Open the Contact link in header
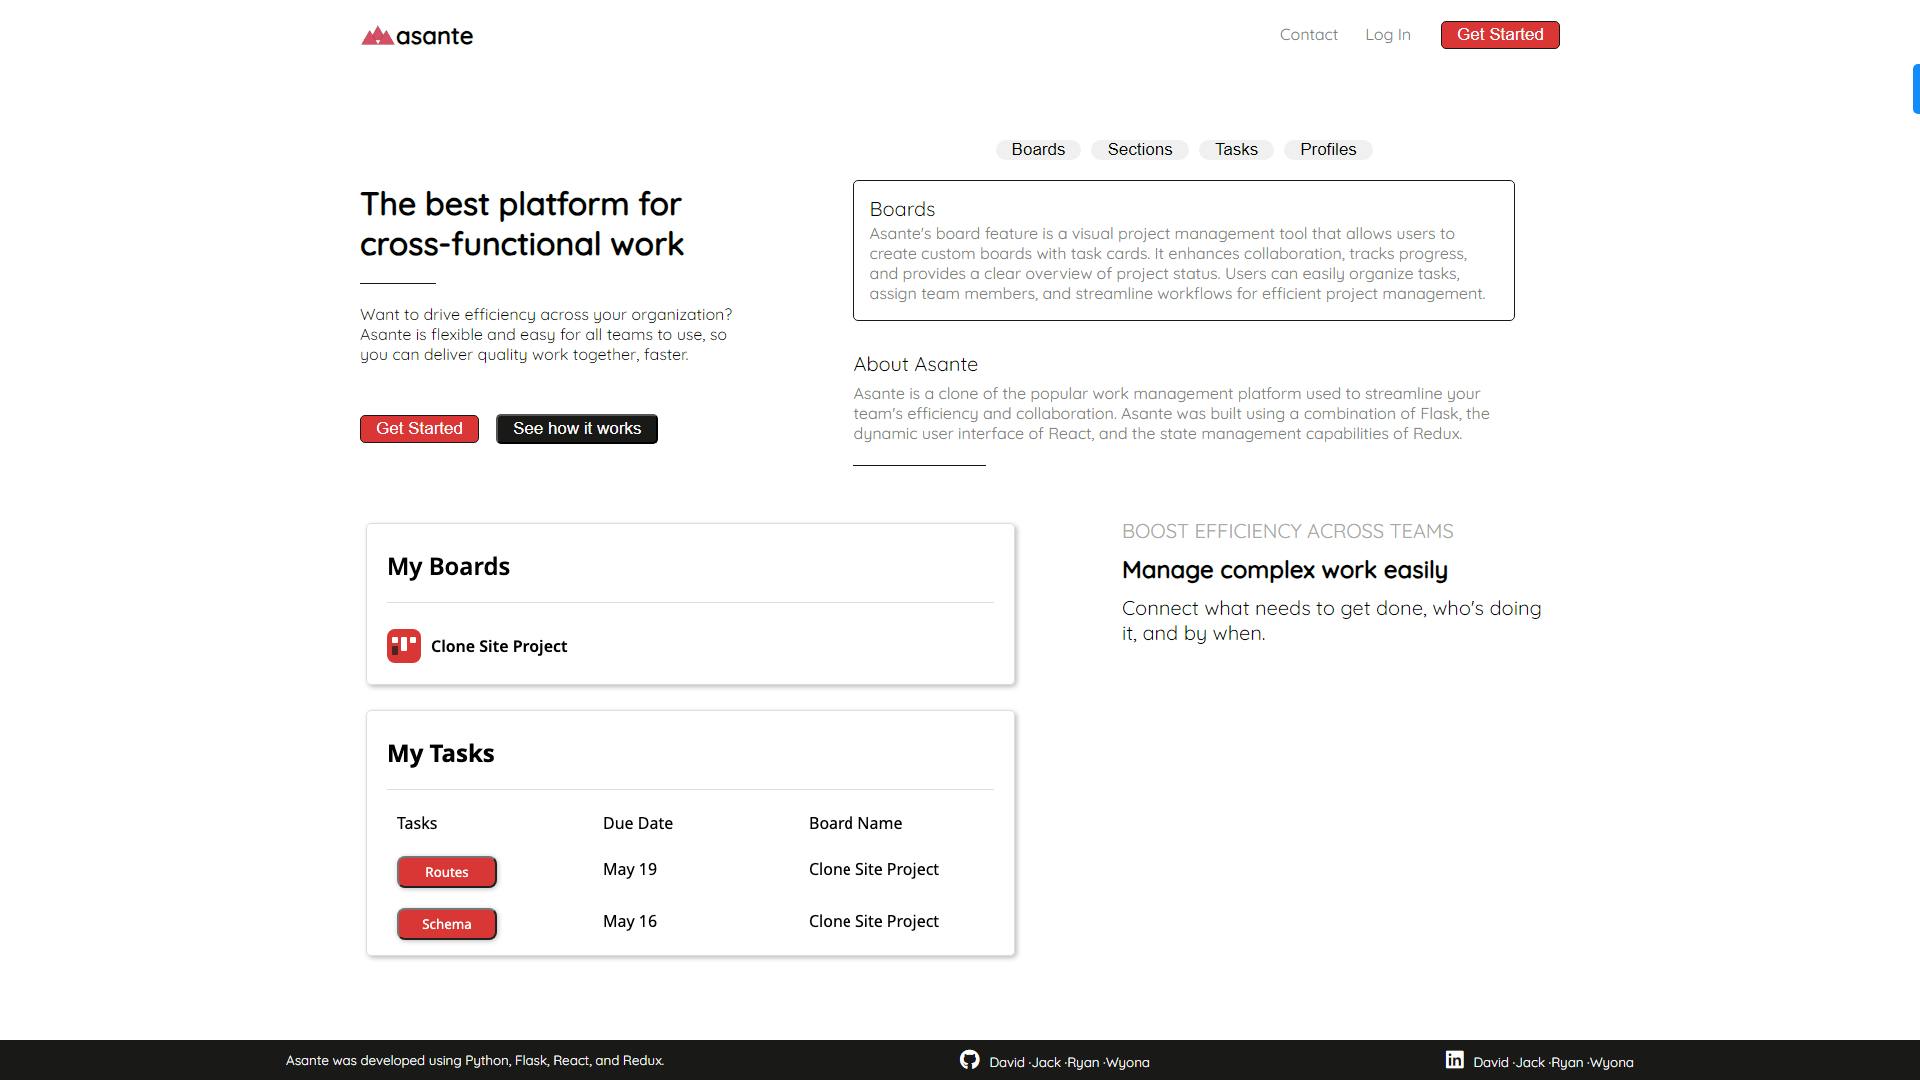 click(x=1308, y=35)
